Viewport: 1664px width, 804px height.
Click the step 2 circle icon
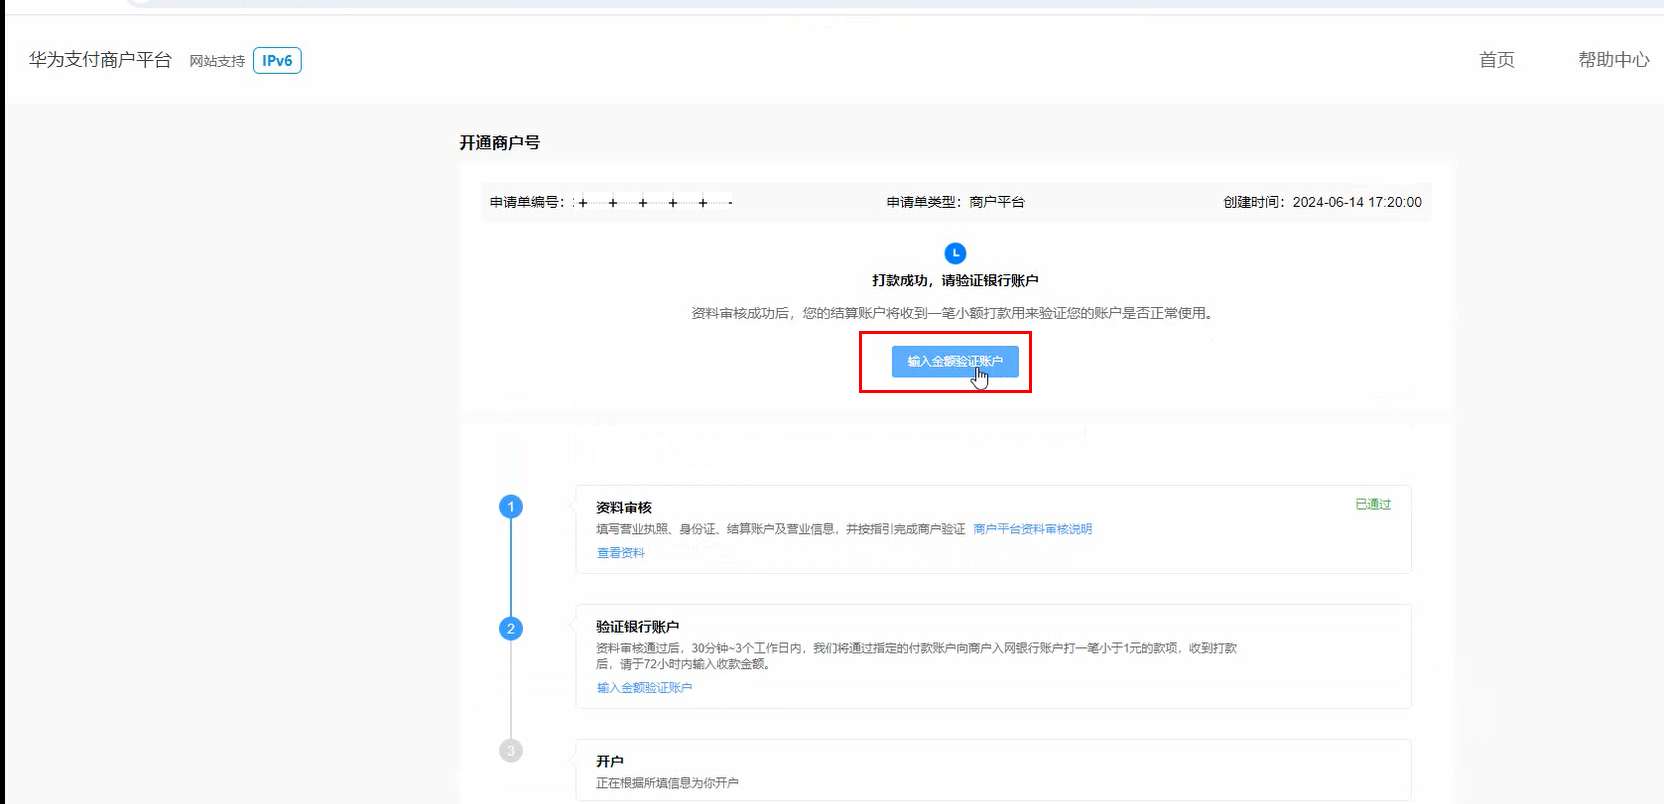coord(511,629)
